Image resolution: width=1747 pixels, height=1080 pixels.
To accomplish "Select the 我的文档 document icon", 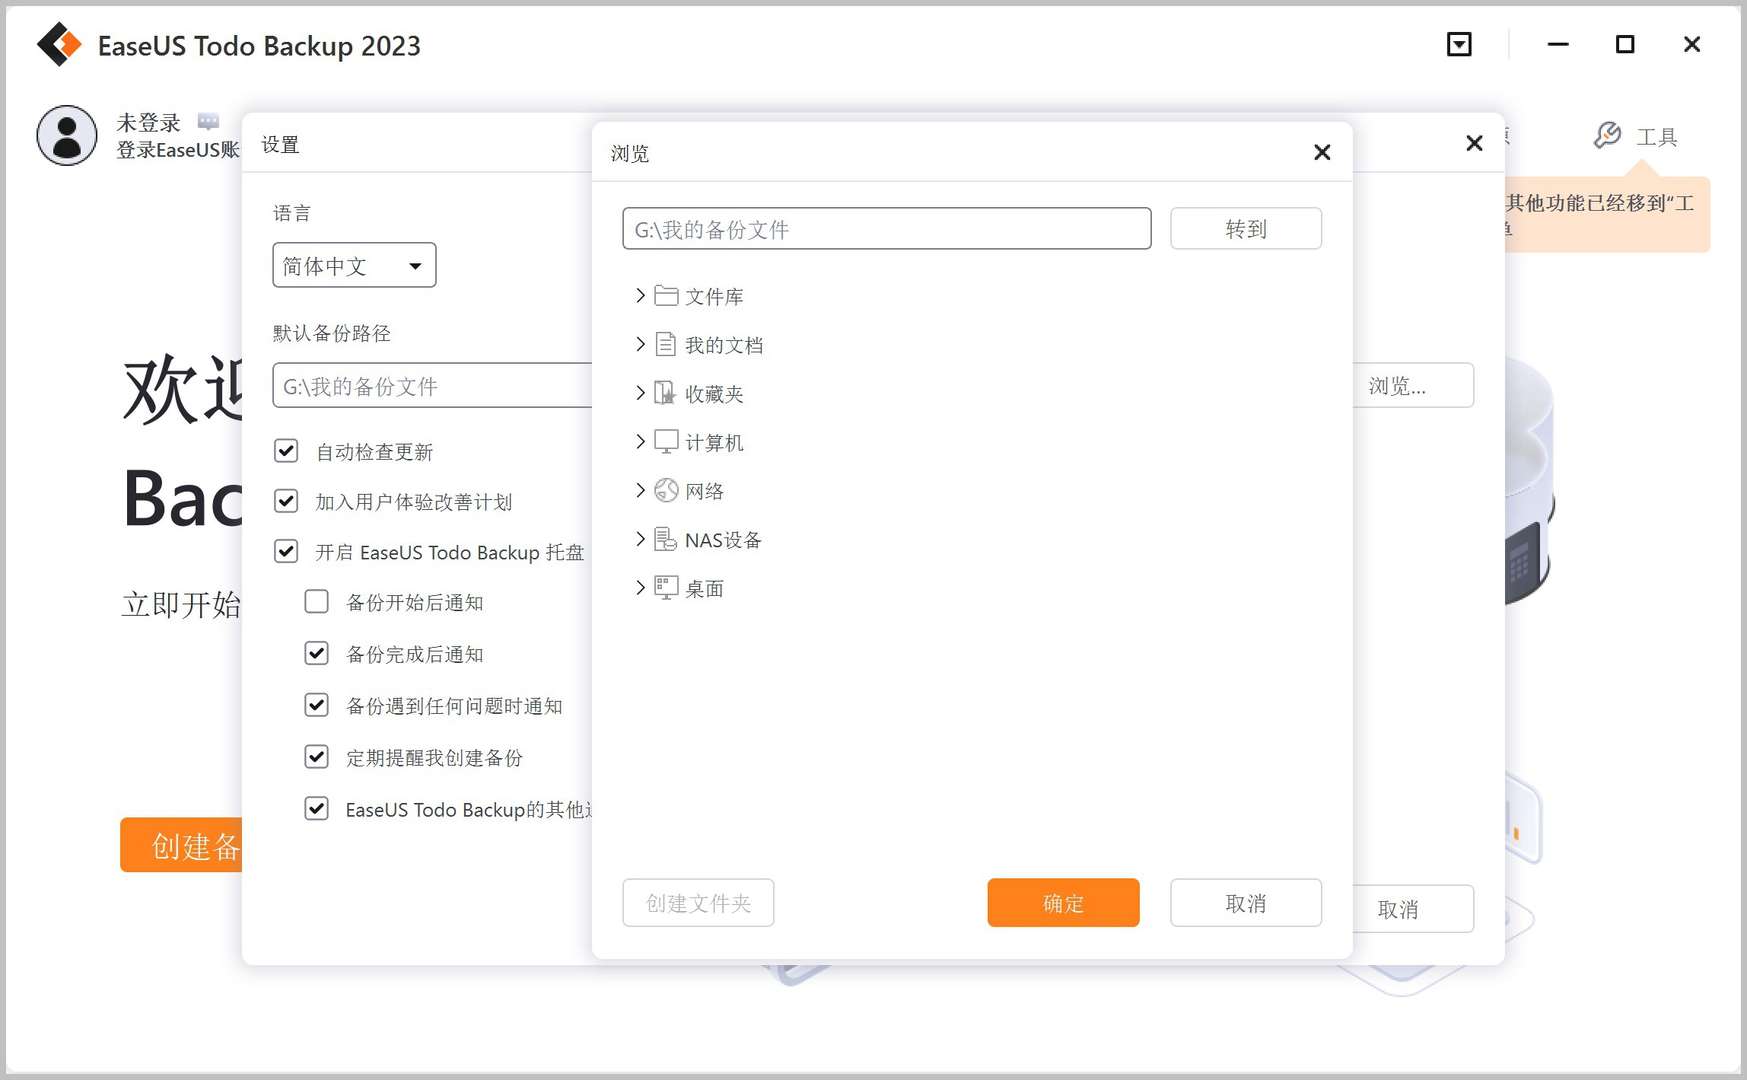I will (665, 344).
